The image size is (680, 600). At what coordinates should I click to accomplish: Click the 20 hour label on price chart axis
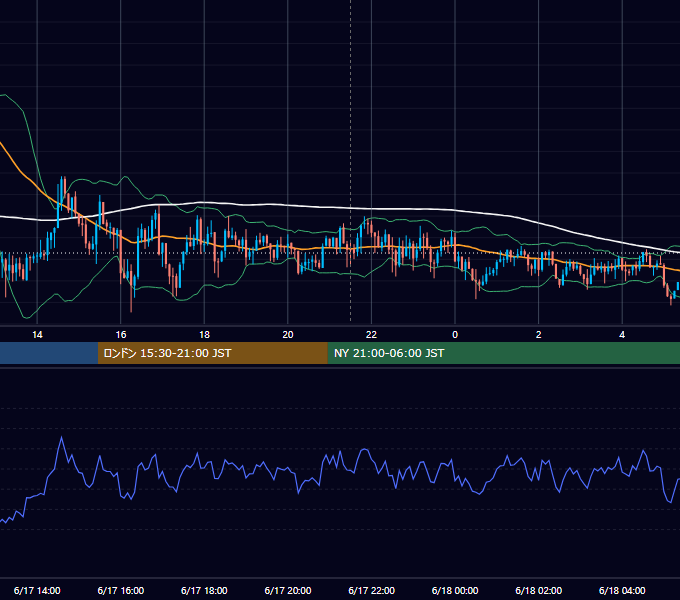(288, 335)
